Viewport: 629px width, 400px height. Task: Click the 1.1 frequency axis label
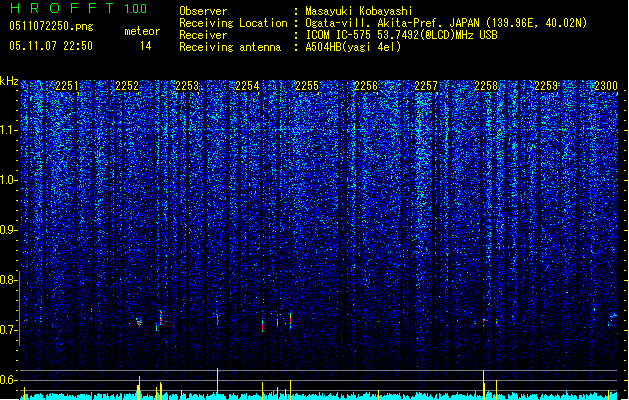click(x=9, y=130)
